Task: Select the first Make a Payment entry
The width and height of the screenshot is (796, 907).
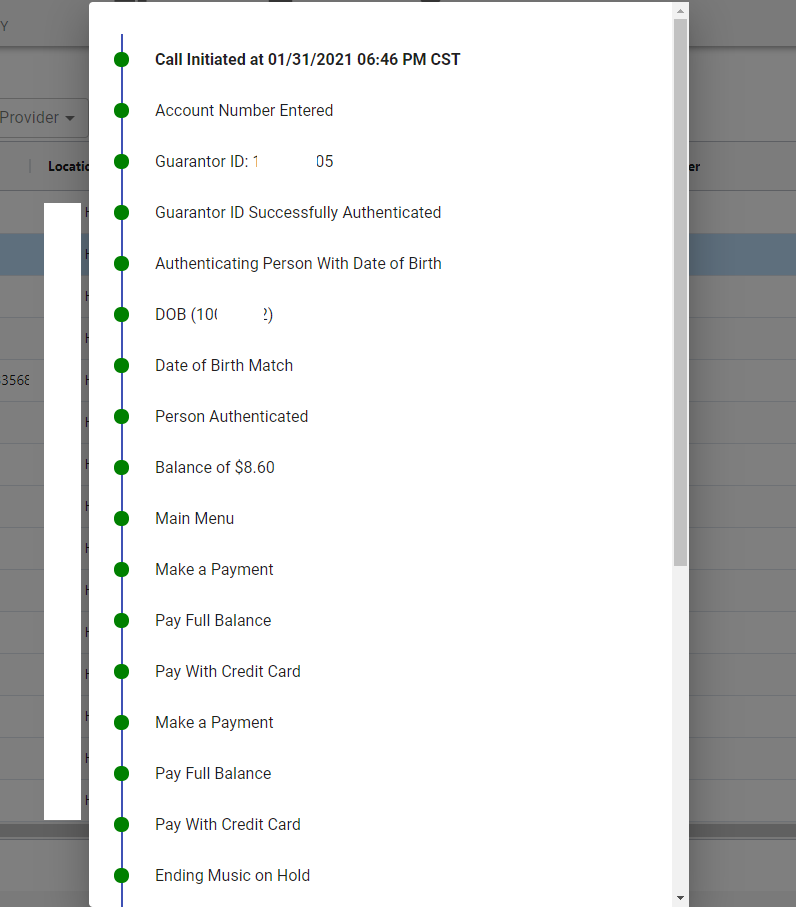Action: pos(214,570)
